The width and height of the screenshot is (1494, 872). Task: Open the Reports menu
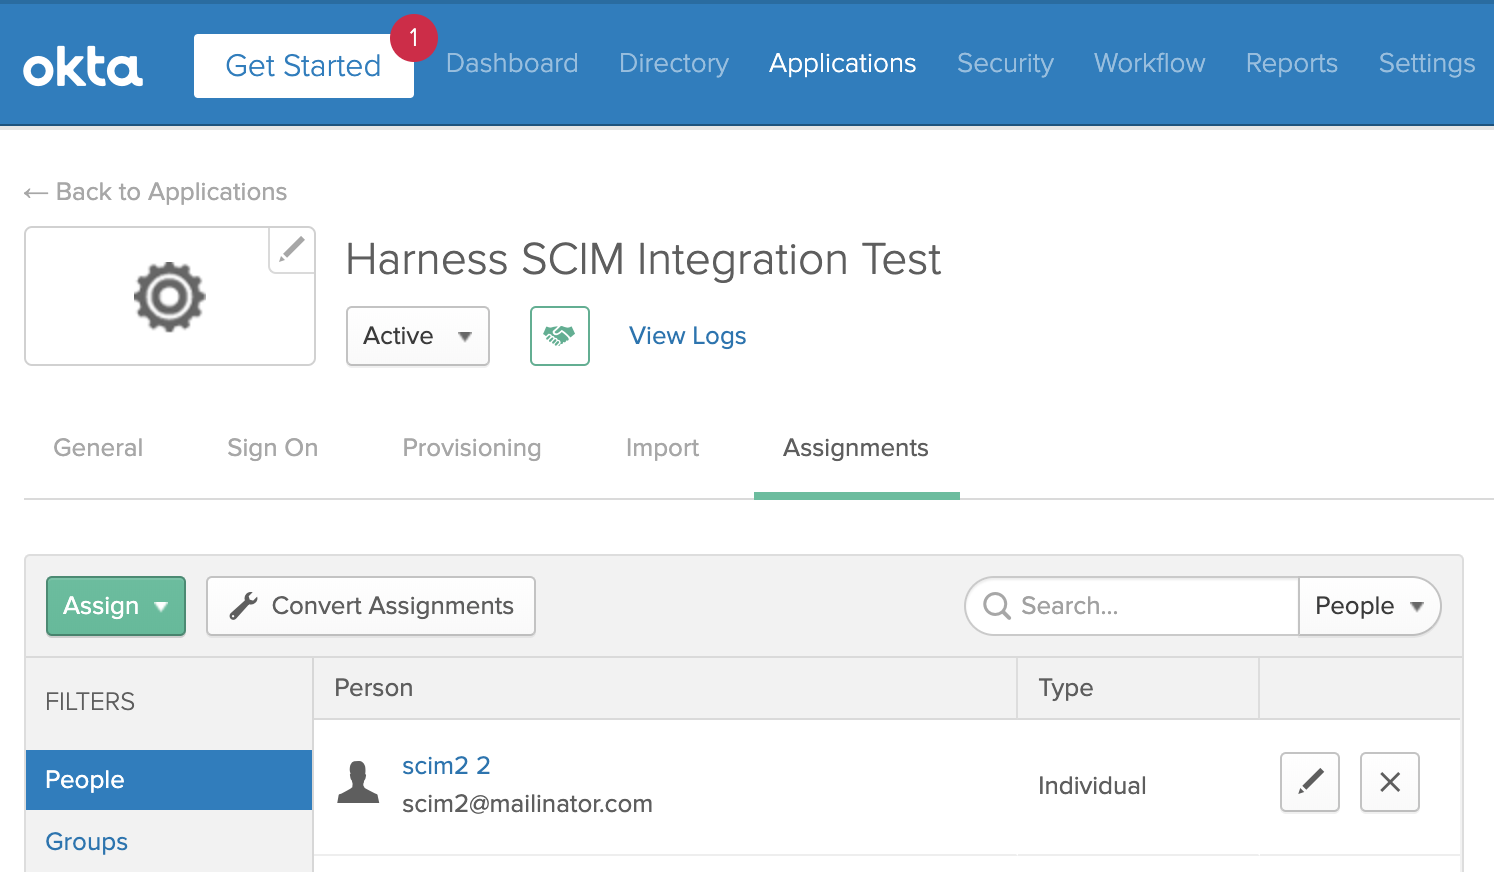coord(1292,63)
